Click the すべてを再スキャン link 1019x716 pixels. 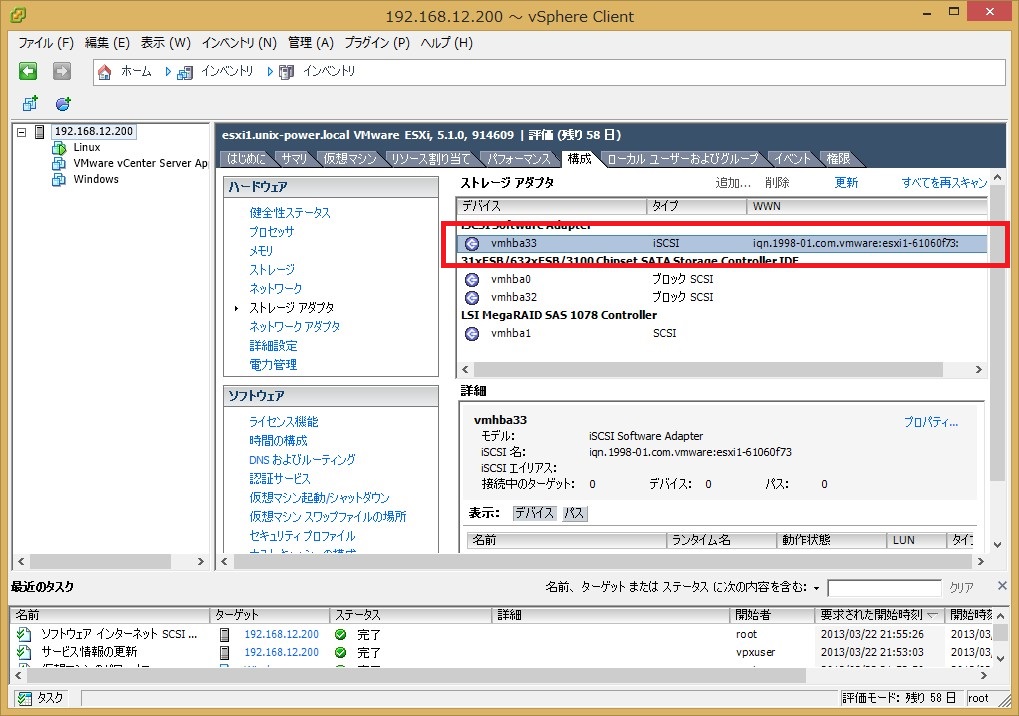944,183
